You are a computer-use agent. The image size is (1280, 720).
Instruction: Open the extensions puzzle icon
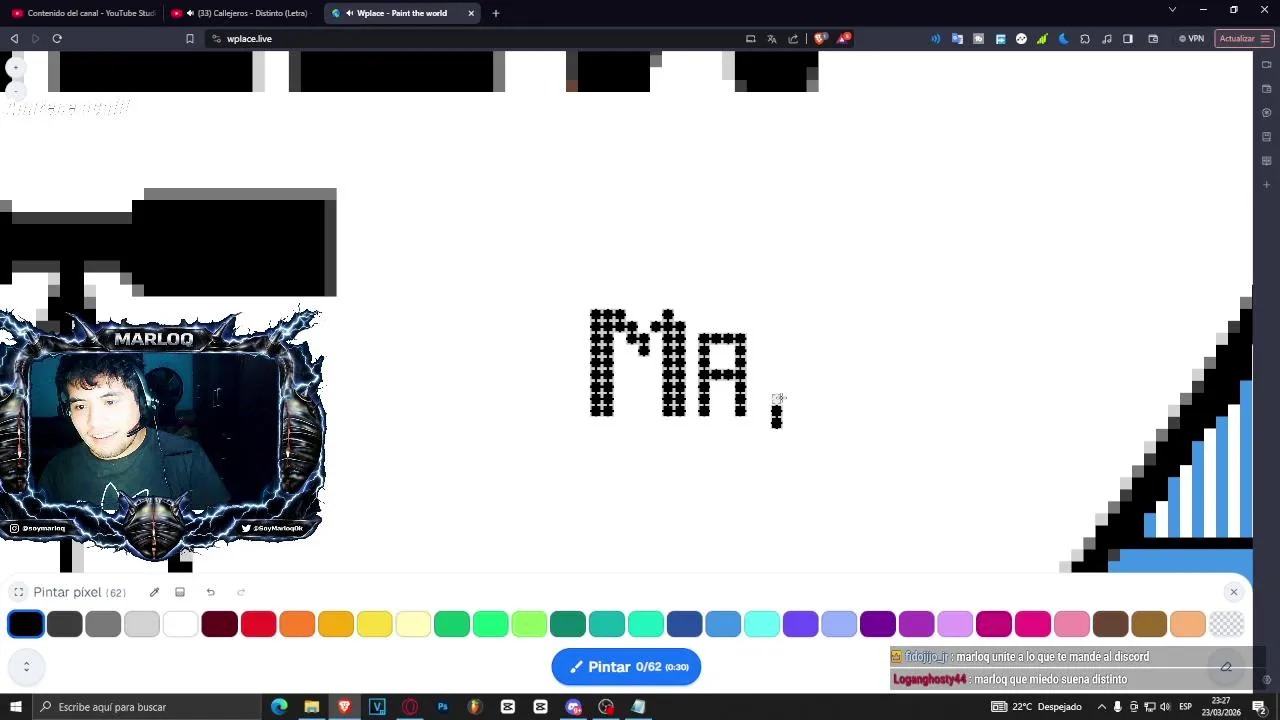coord(1085,38)
